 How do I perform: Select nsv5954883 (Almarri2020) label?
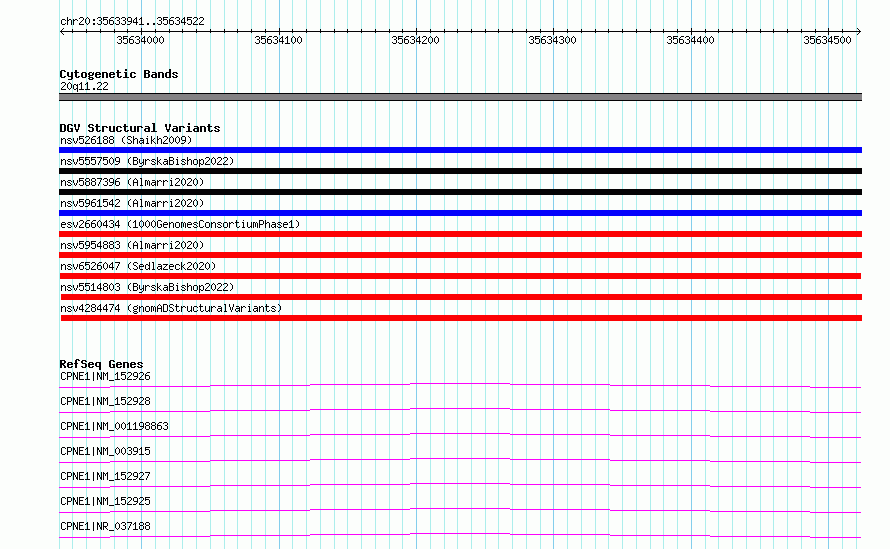[132, 245]
